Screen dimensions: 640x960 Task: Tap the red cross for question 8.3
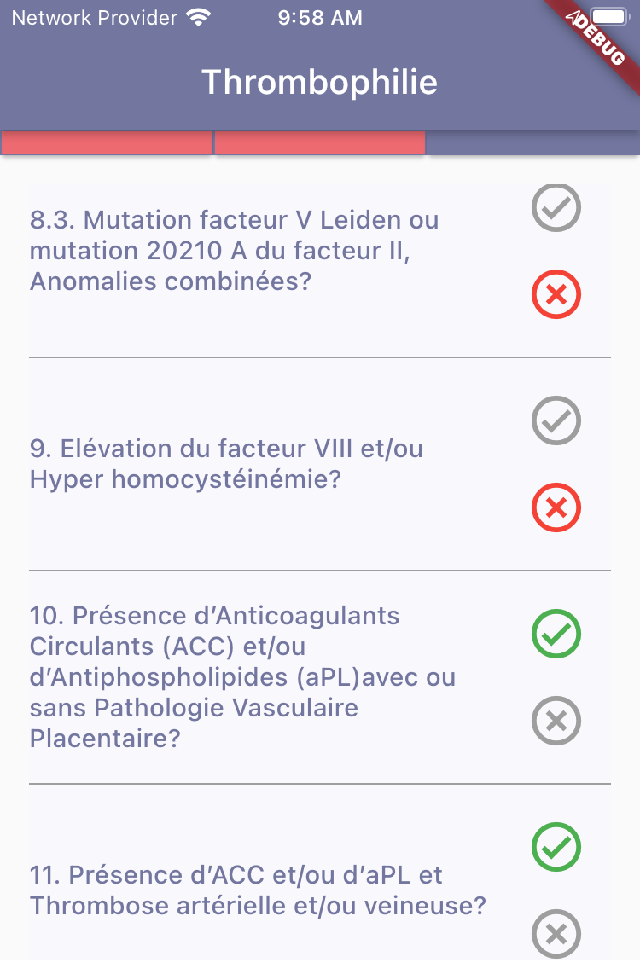pyautogui.click(x=557, y=295)
